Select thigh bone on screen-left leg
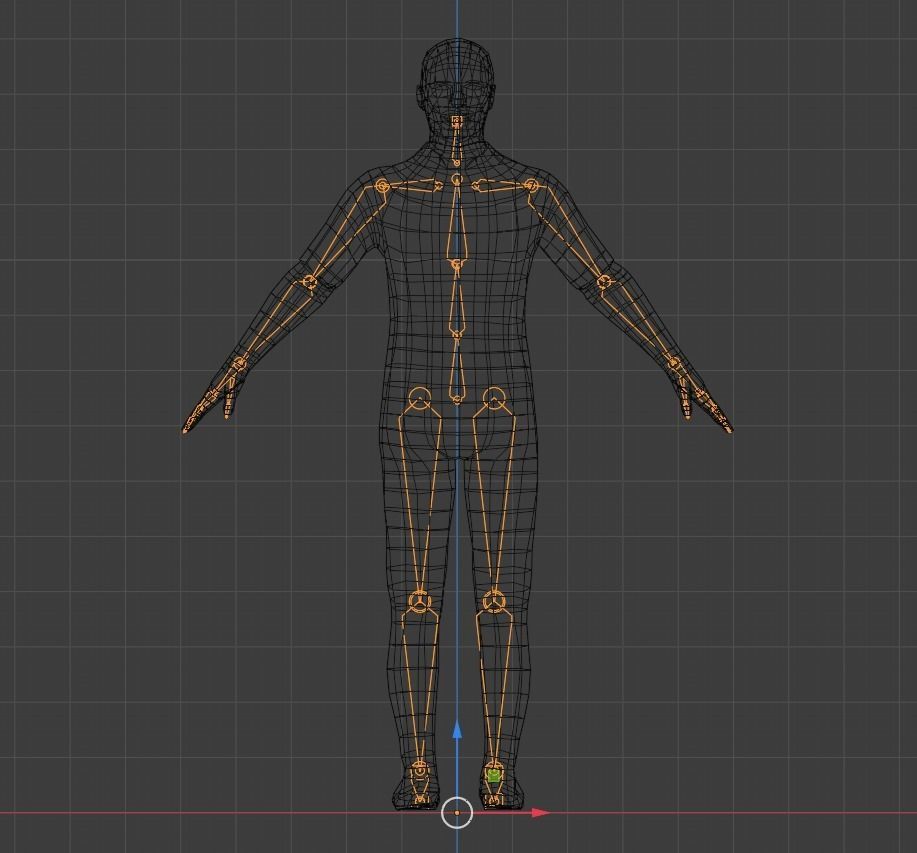This screenshot has width=917, height=853. coord(419,497)
